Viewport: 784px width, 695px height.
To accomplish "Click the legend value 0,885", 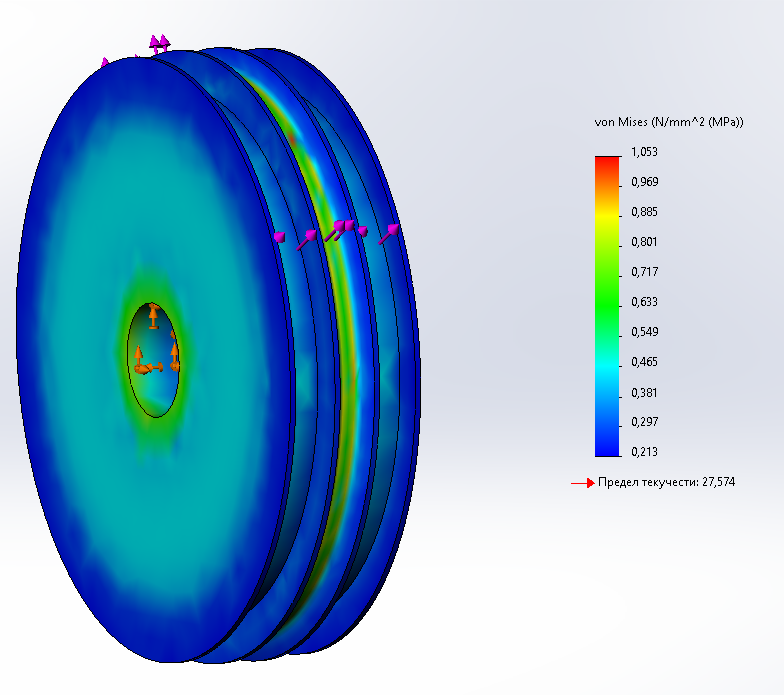I will pos(644,212).
